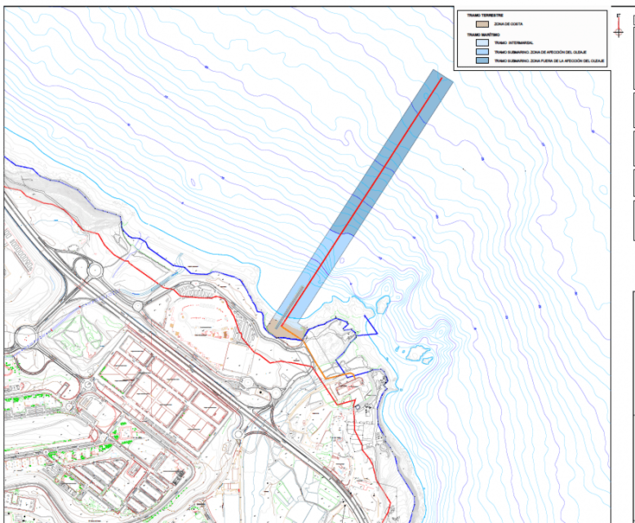Click the north arrow symbol
Screen dimensions: 635x523
pos(619,25)
